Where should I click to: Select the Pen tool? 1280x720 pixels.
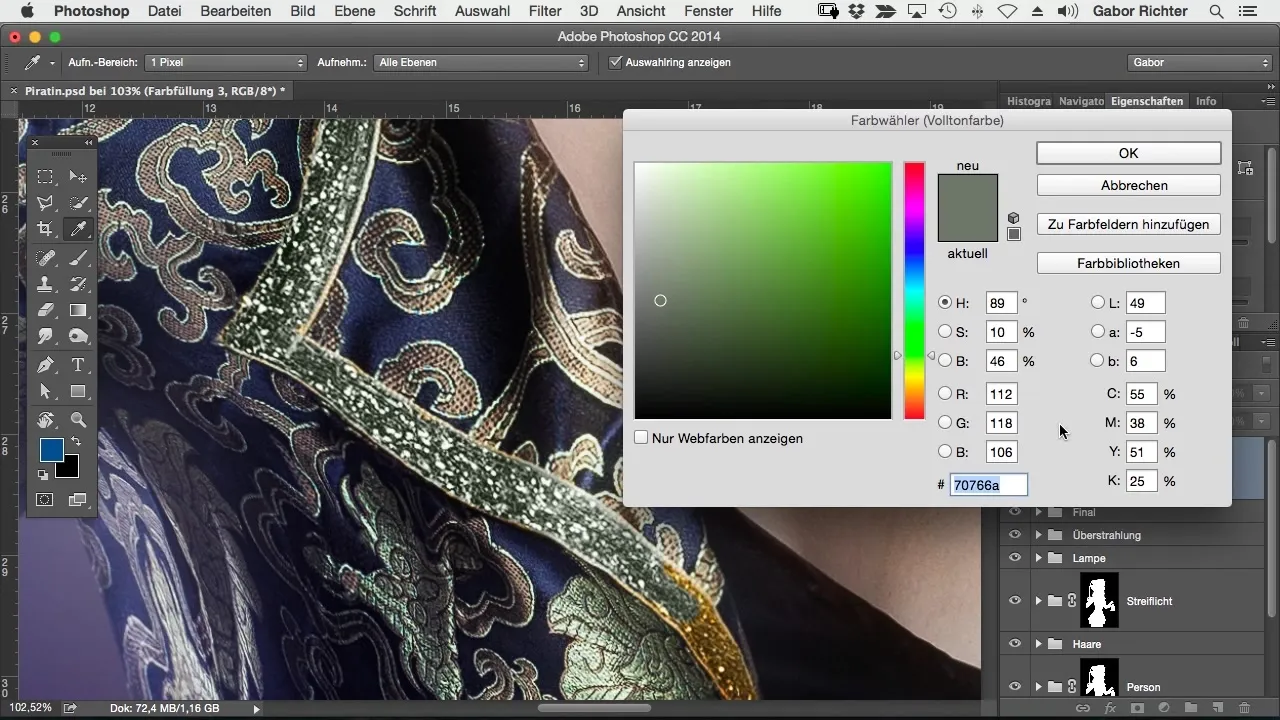click(46, 365)
